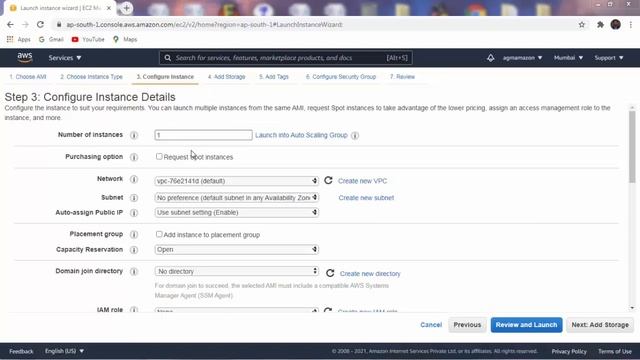Screen dimensions: 640x360
Task: Click info icon next to Purchasing option
Action: tap(134, 157)
